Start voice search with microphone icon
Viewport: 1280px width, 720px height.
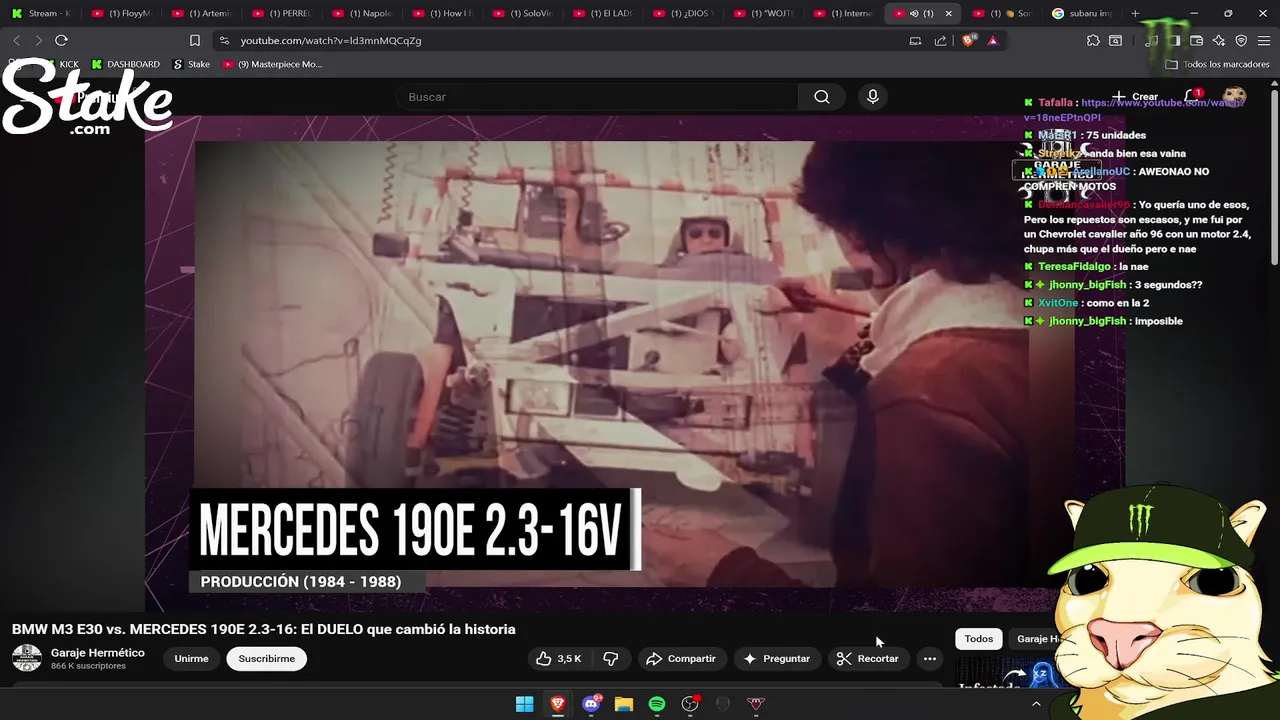(x=873, y=97)
